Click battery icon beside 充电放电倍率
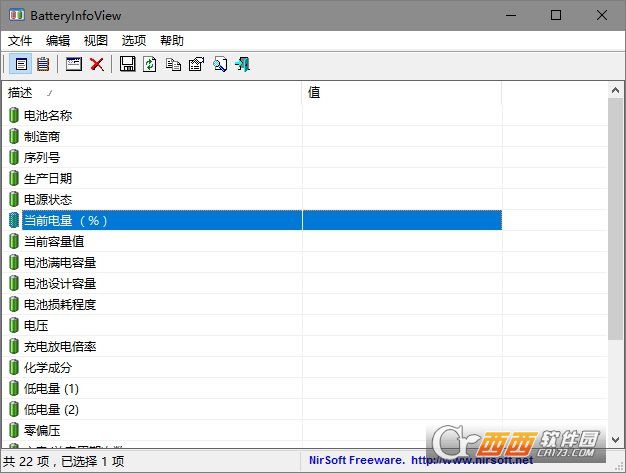The image size is (626, 473). pyautogui.click(x=14, y=346)
